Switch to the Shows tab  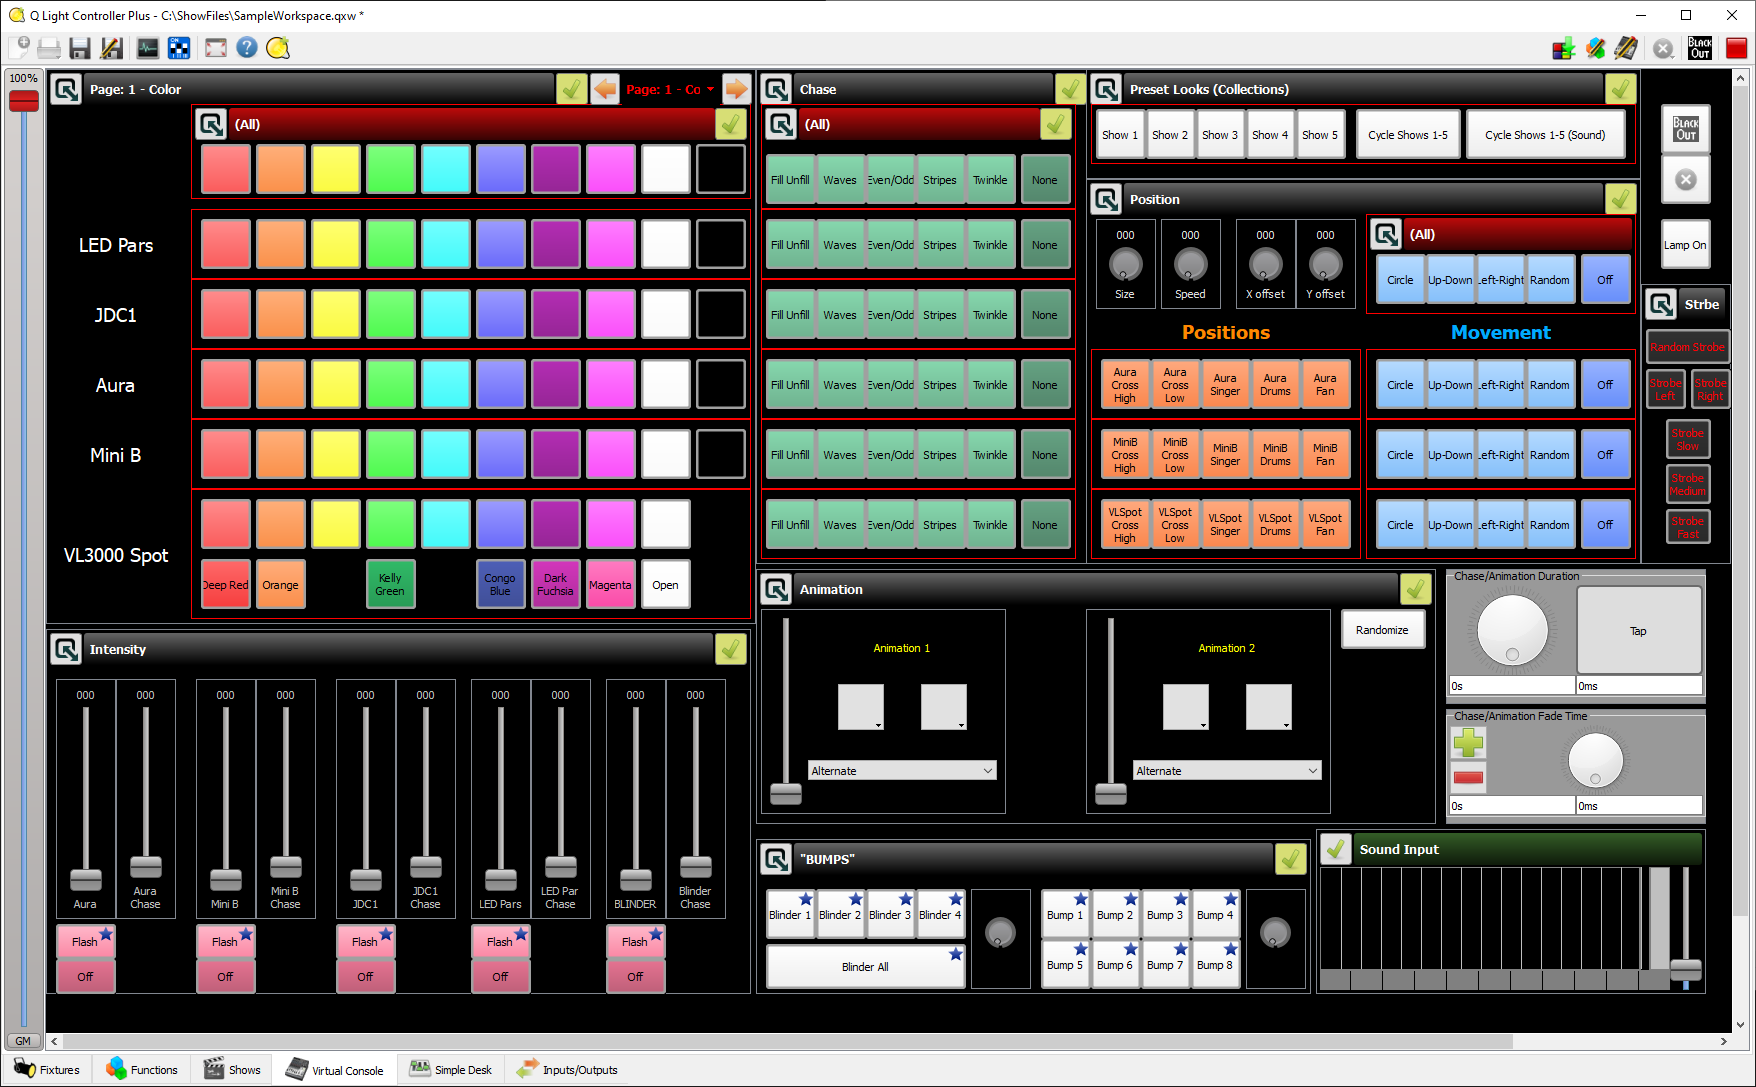(x=232, y=1069)
